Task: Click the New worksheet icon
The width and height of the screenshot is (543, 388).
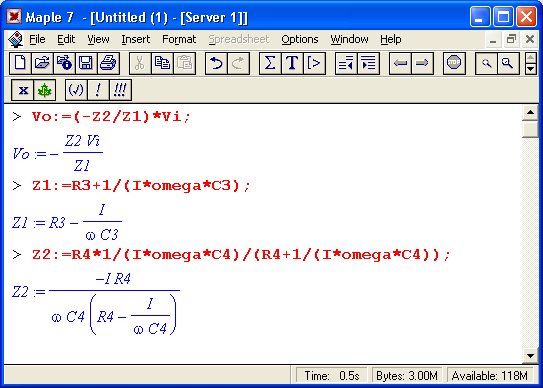Action: (x=20, y=63)
